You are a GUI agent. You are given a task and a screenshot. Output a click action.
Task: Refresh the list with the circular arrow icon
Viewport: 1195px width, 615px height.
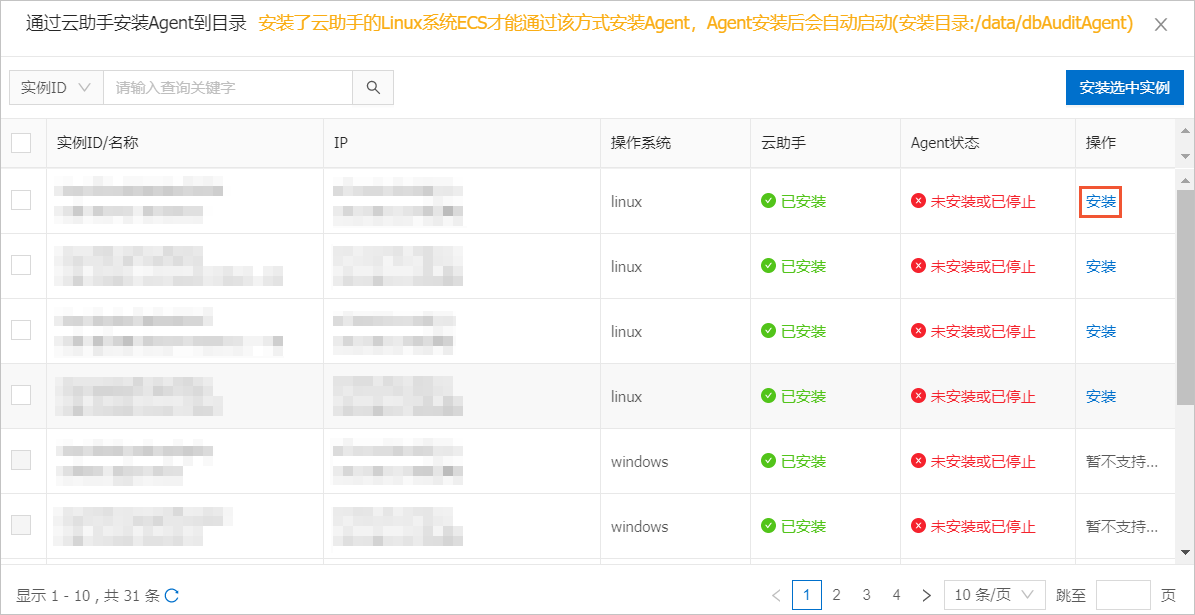[172, 595]
